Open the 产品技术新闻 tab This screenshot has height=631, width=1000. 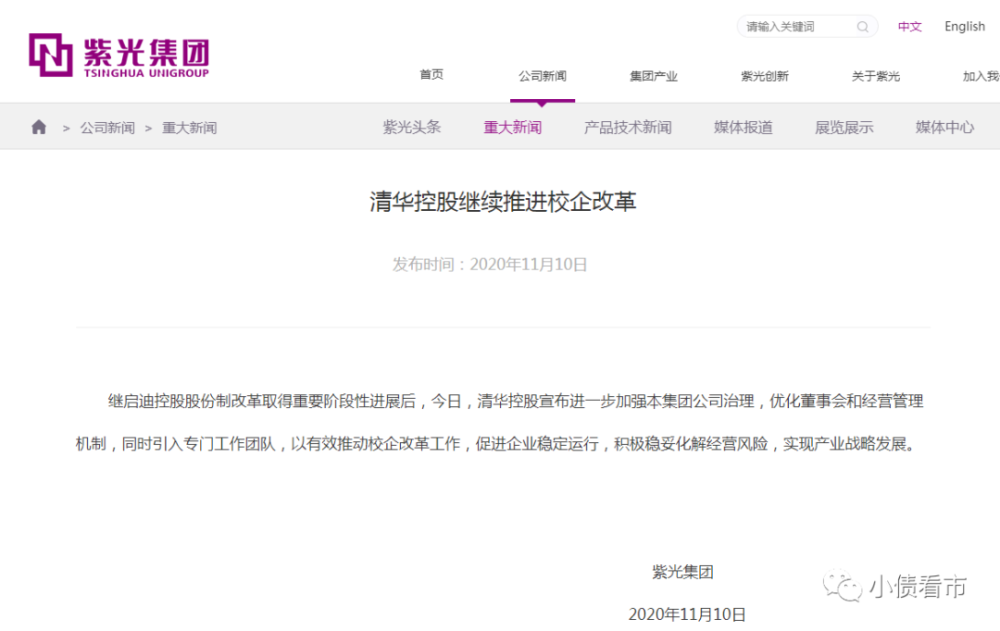[x=627, y=127]
